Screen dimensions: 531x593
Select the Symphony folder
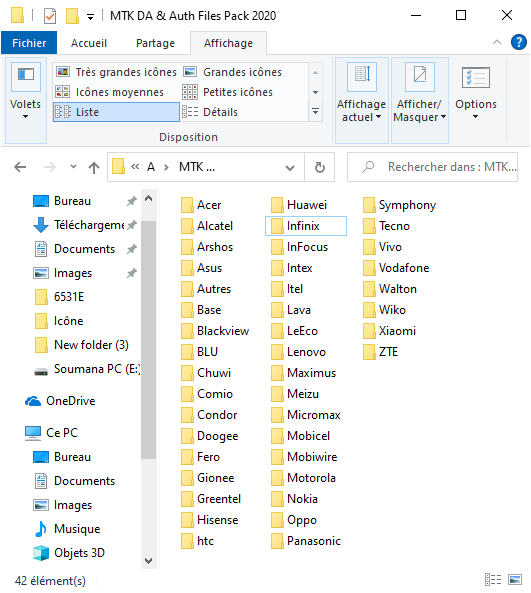(x=399, y=205)
